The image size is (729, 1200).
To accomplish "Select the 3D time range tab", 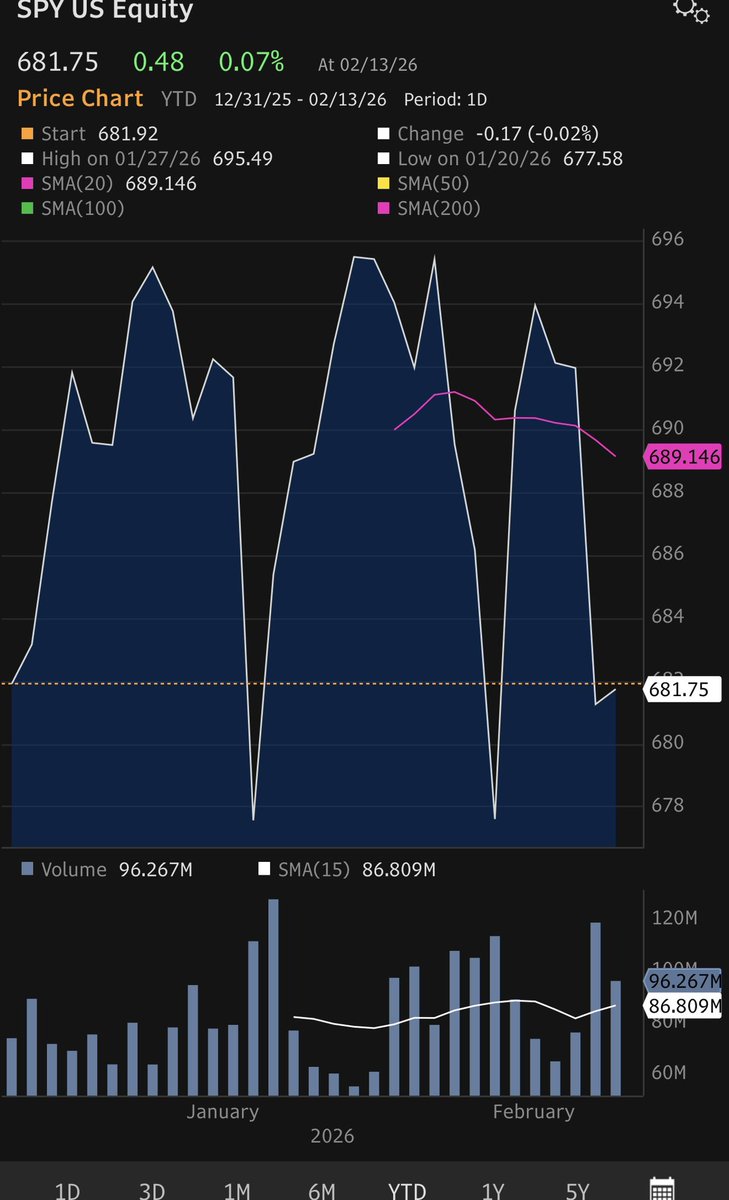I will pos(152,1191).
